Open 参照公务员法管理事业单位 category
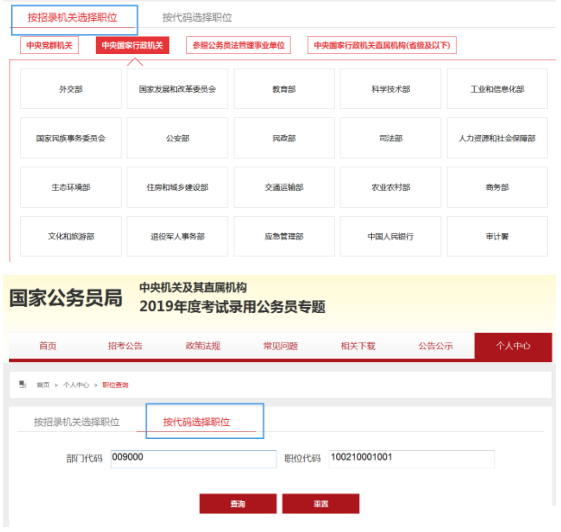This screenshot has height=532, width=561. coord(238,45)
